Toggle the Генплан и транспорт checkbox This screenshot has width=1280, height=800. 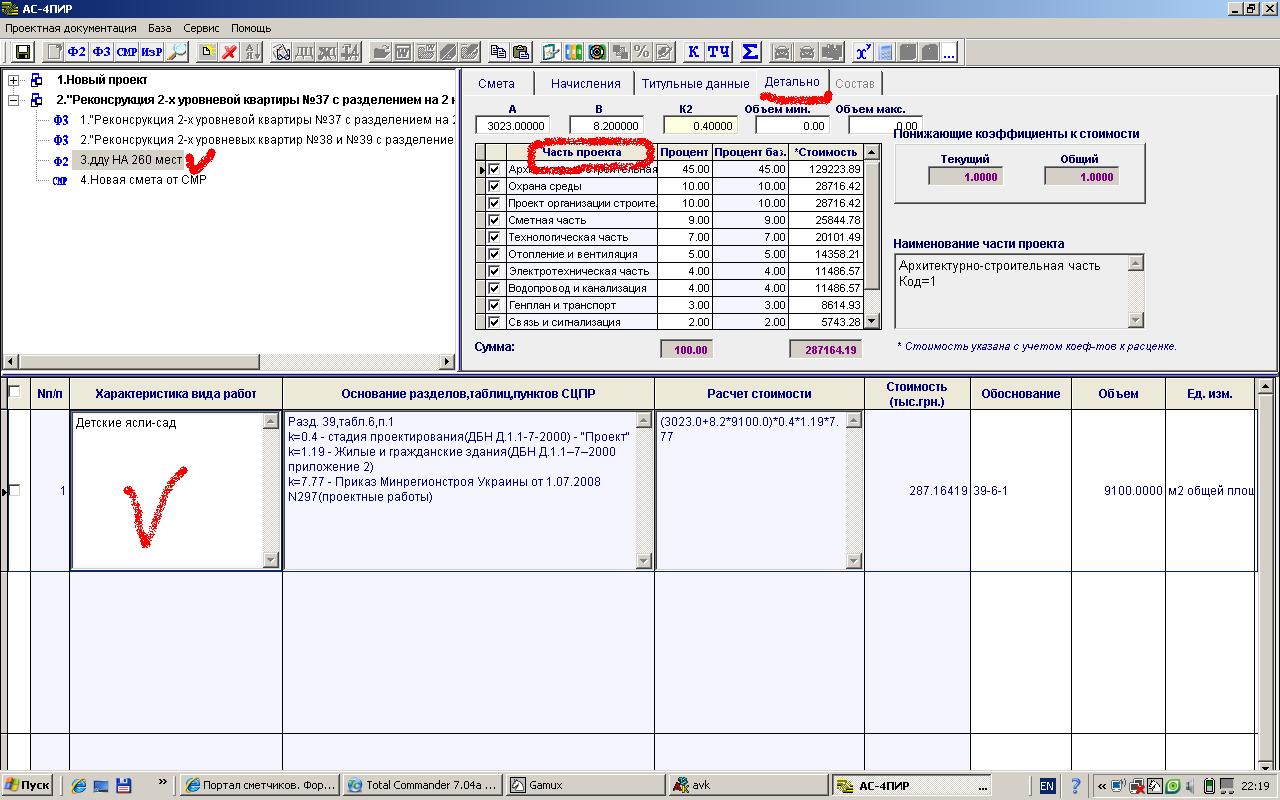coord(494,305)
